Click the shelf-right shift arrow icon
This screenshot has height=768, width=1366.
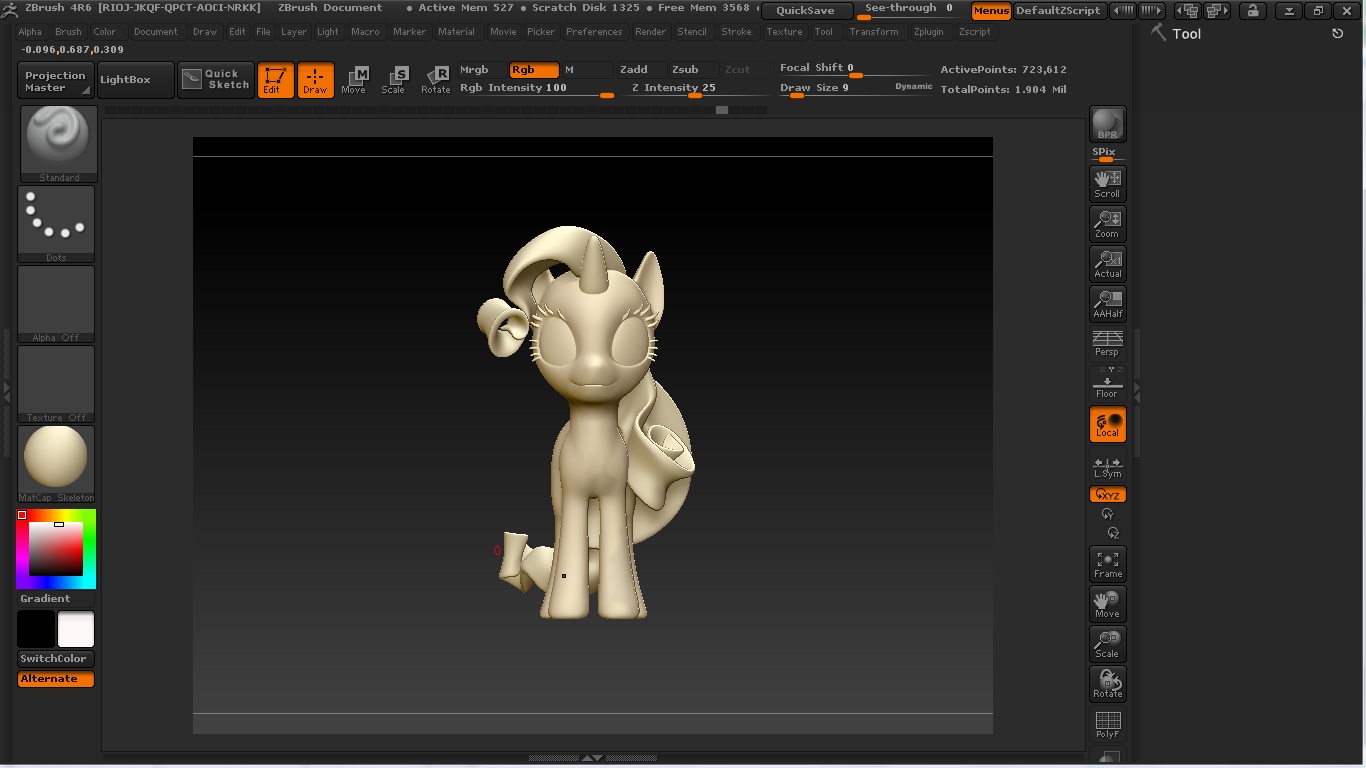(x=1151, y=11)
